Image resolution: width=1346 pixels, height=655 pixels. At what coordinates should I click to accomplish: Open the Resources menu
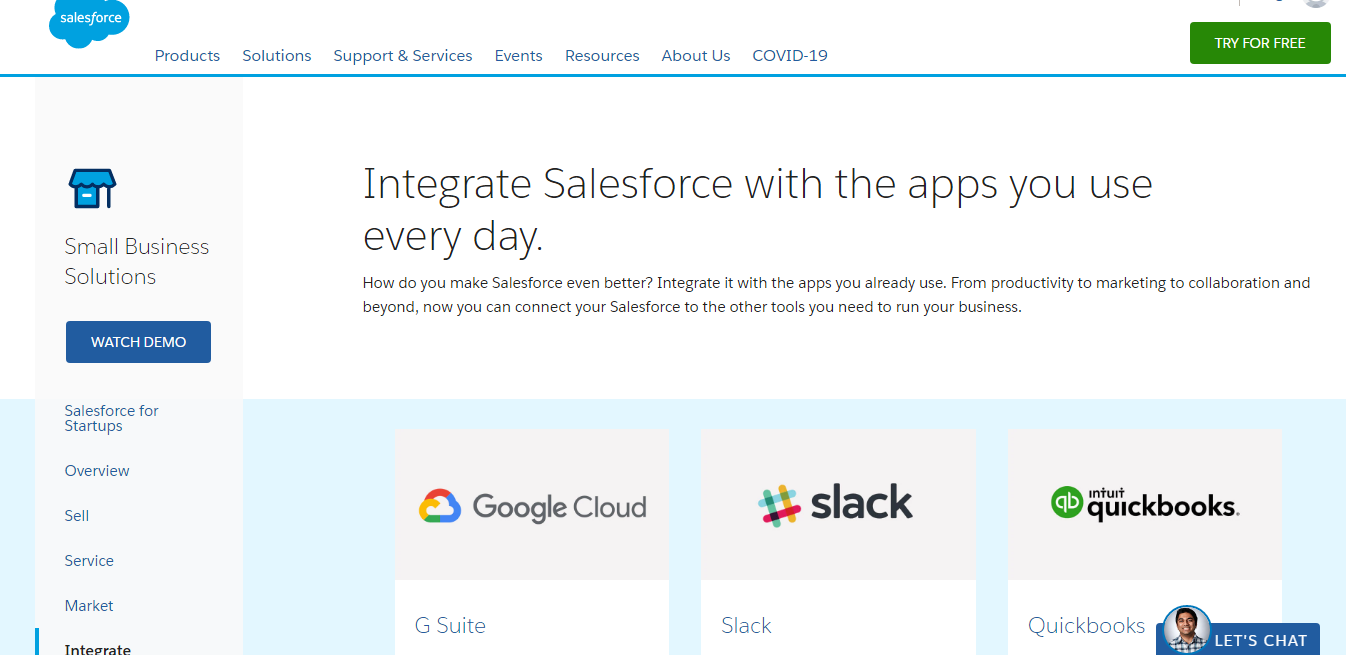click(602, 56)
